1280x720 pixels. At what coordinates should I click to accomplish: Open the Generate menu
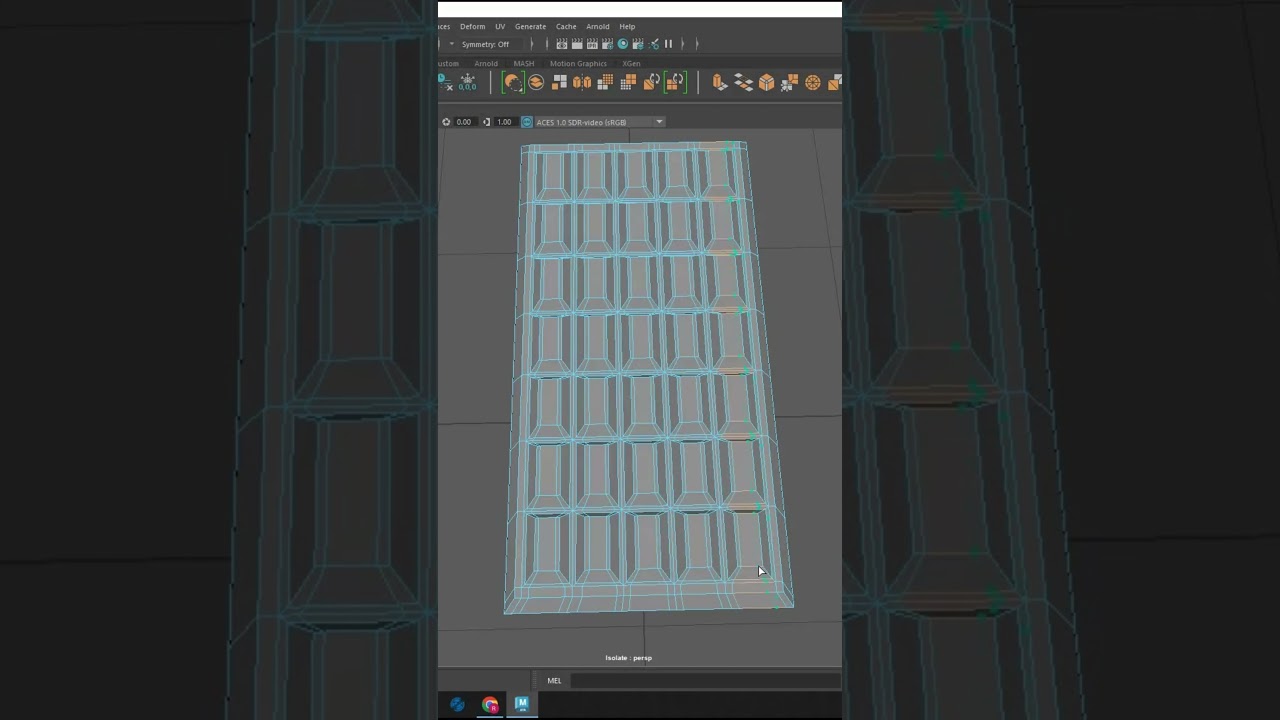point(530,26)
